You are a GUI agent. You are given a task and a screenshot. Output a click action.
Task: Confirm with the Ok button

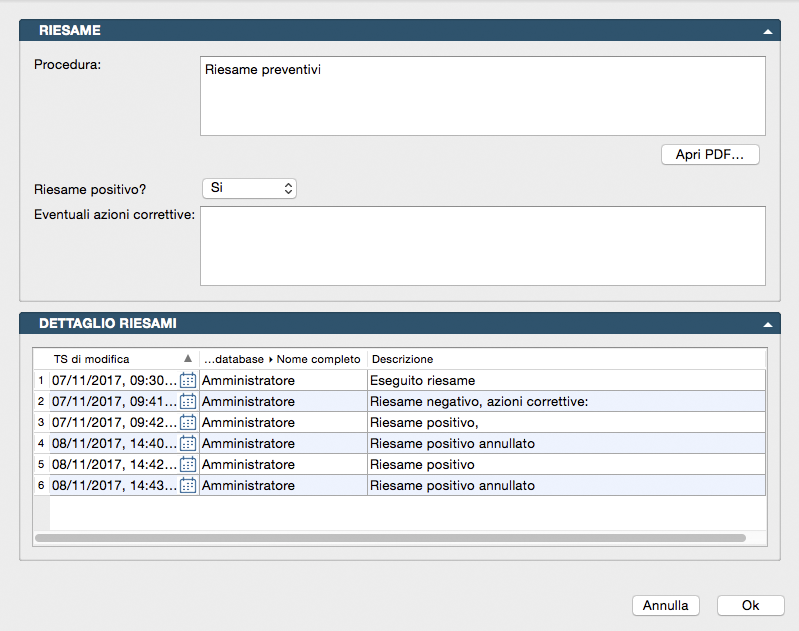tap(750, 605)
